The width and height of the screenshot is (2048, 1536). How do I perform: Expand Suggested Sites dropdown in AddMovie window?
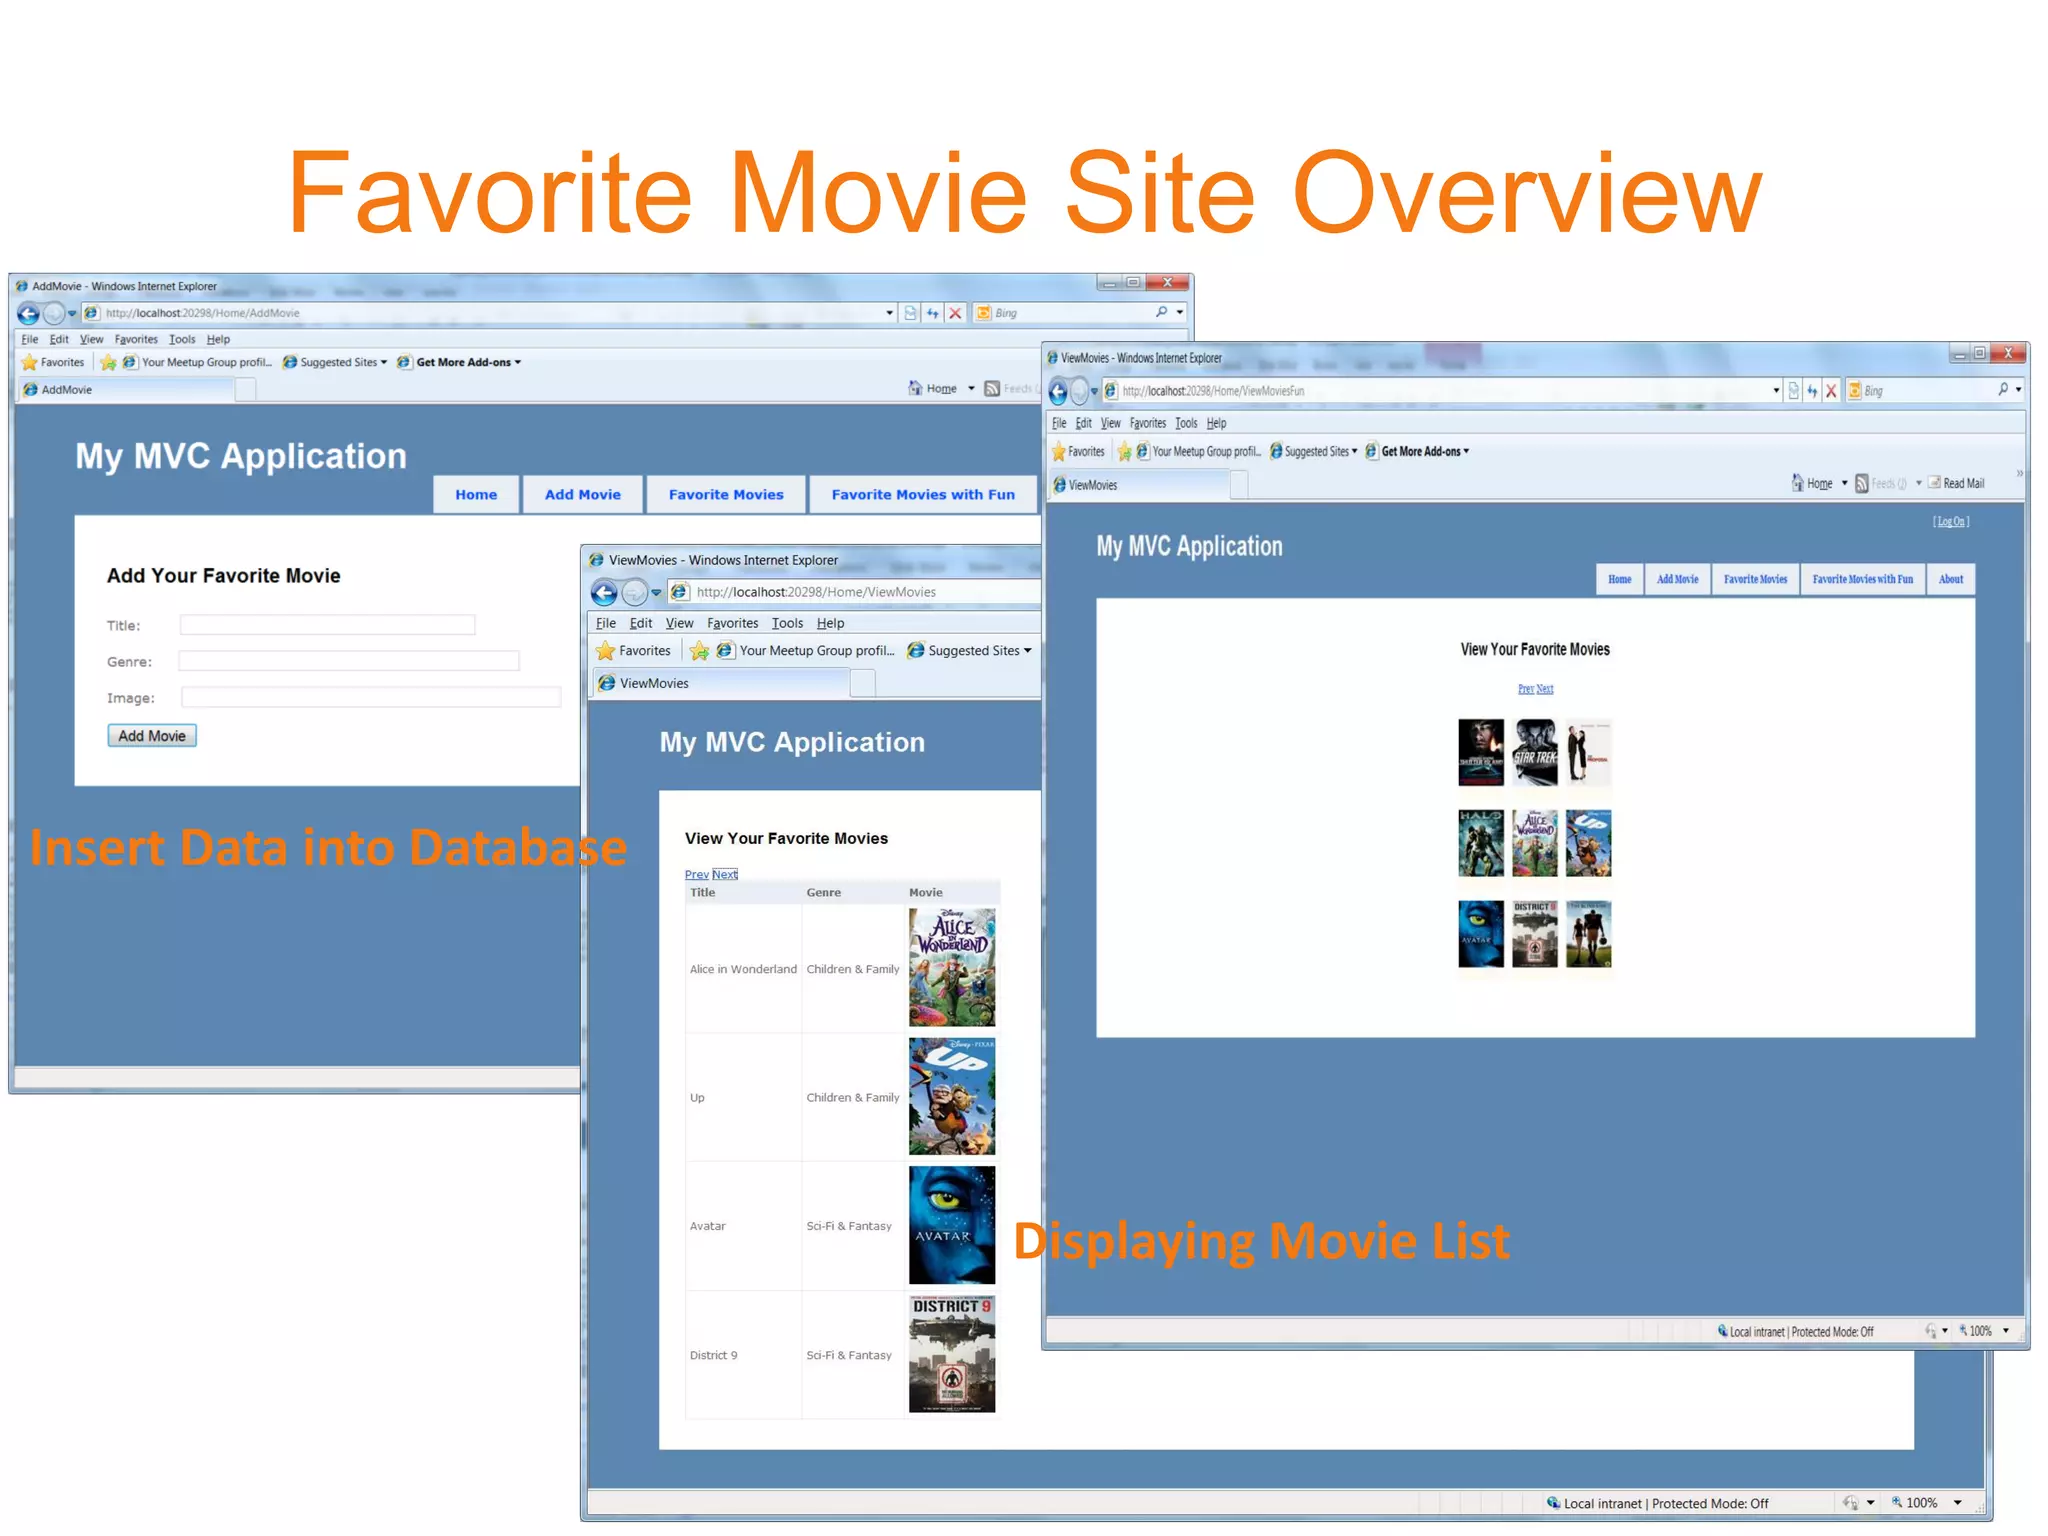[x=384, y=362]
